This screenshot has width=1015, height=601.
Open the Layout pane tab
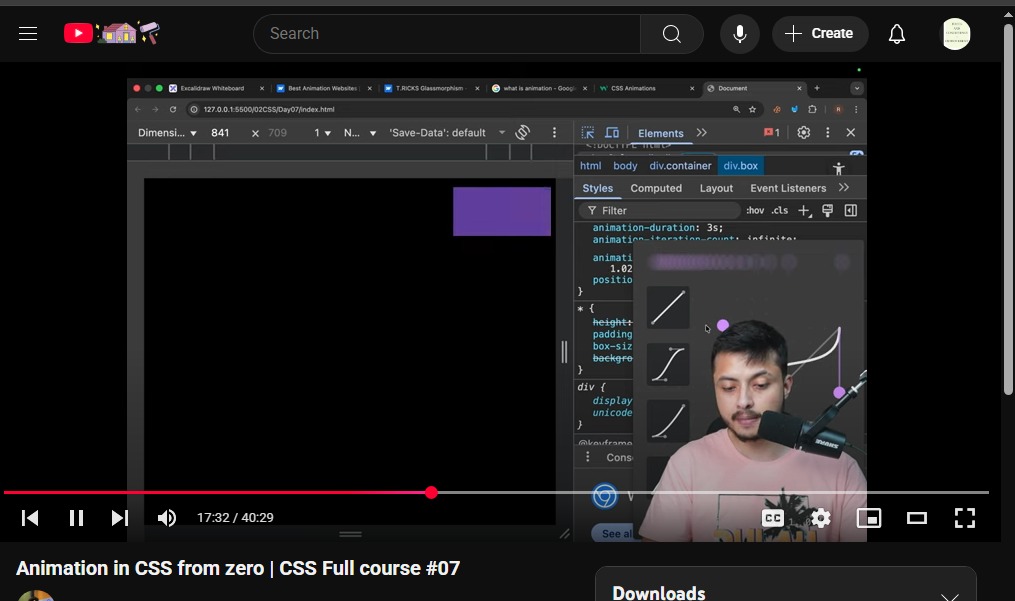[x=716, y=188]
